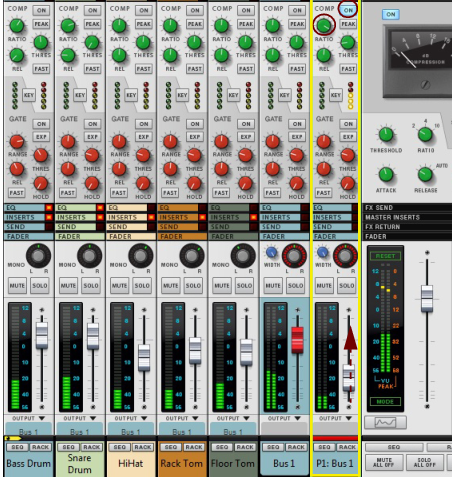Screen dimensions: 453x477
Task: Click the Floor Tom channel name label
Action: tap(233, 463)
